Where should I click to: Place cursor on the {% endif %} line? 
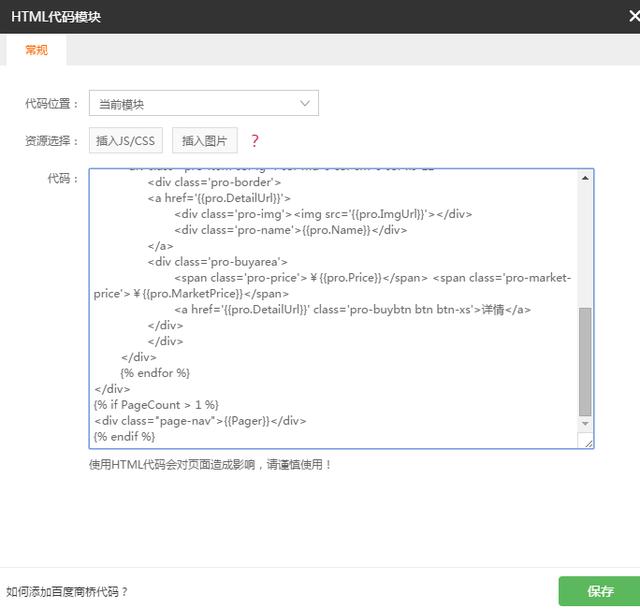[125, 437]
